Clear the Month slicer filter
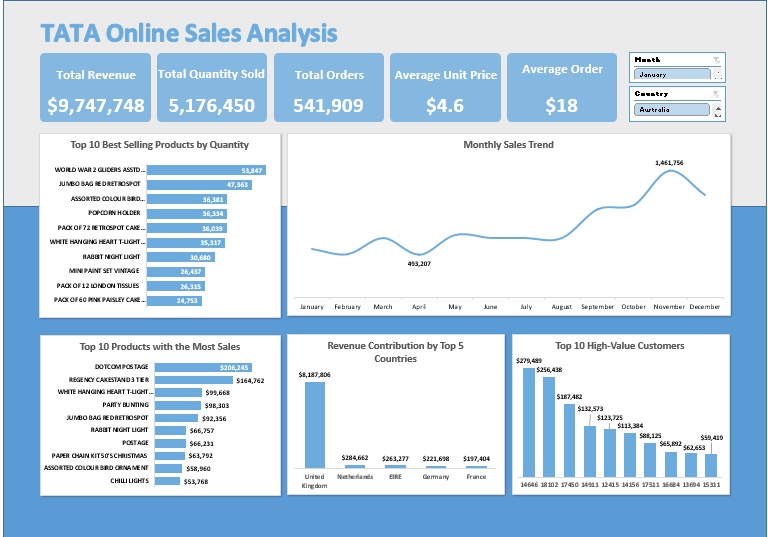Image resolution: width=768 pixels, height=537 pixels. [x=716, y=60]
